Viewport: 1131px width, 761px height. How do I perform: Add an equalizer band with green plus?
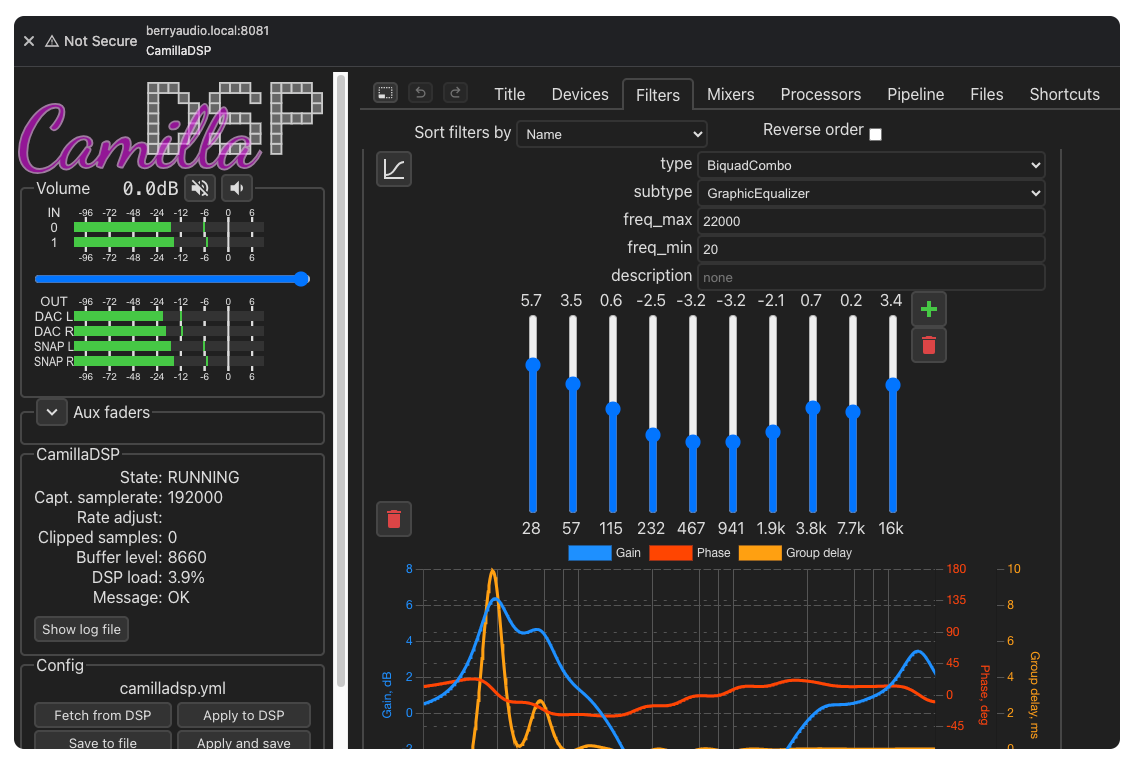[929, 309]
